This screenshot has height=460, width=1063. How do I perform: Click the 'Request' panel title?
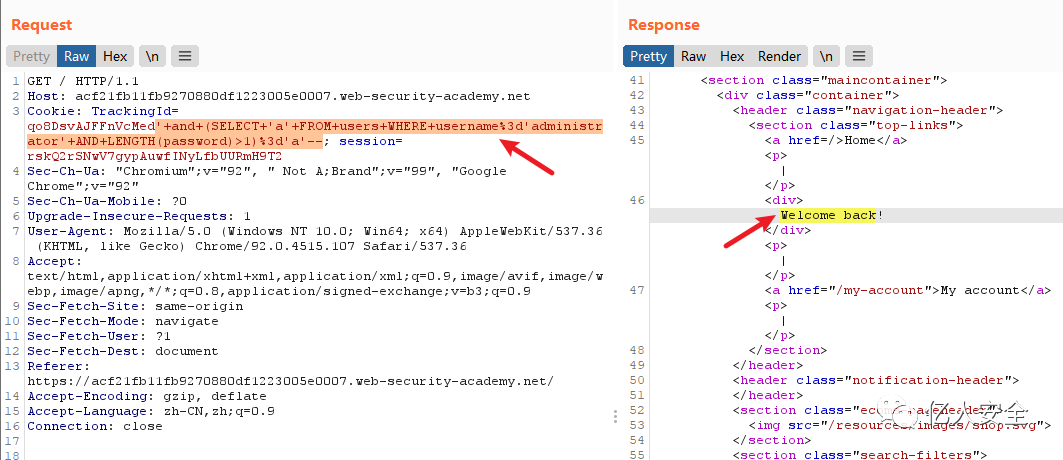coord(41,25)
